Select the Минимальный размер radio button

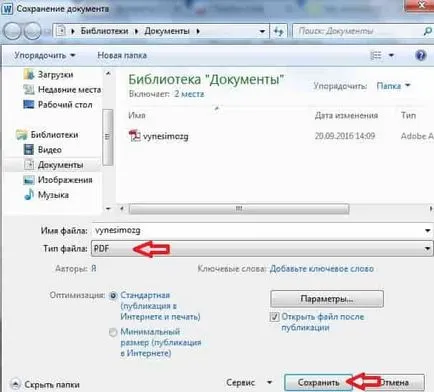click(113, 332)
